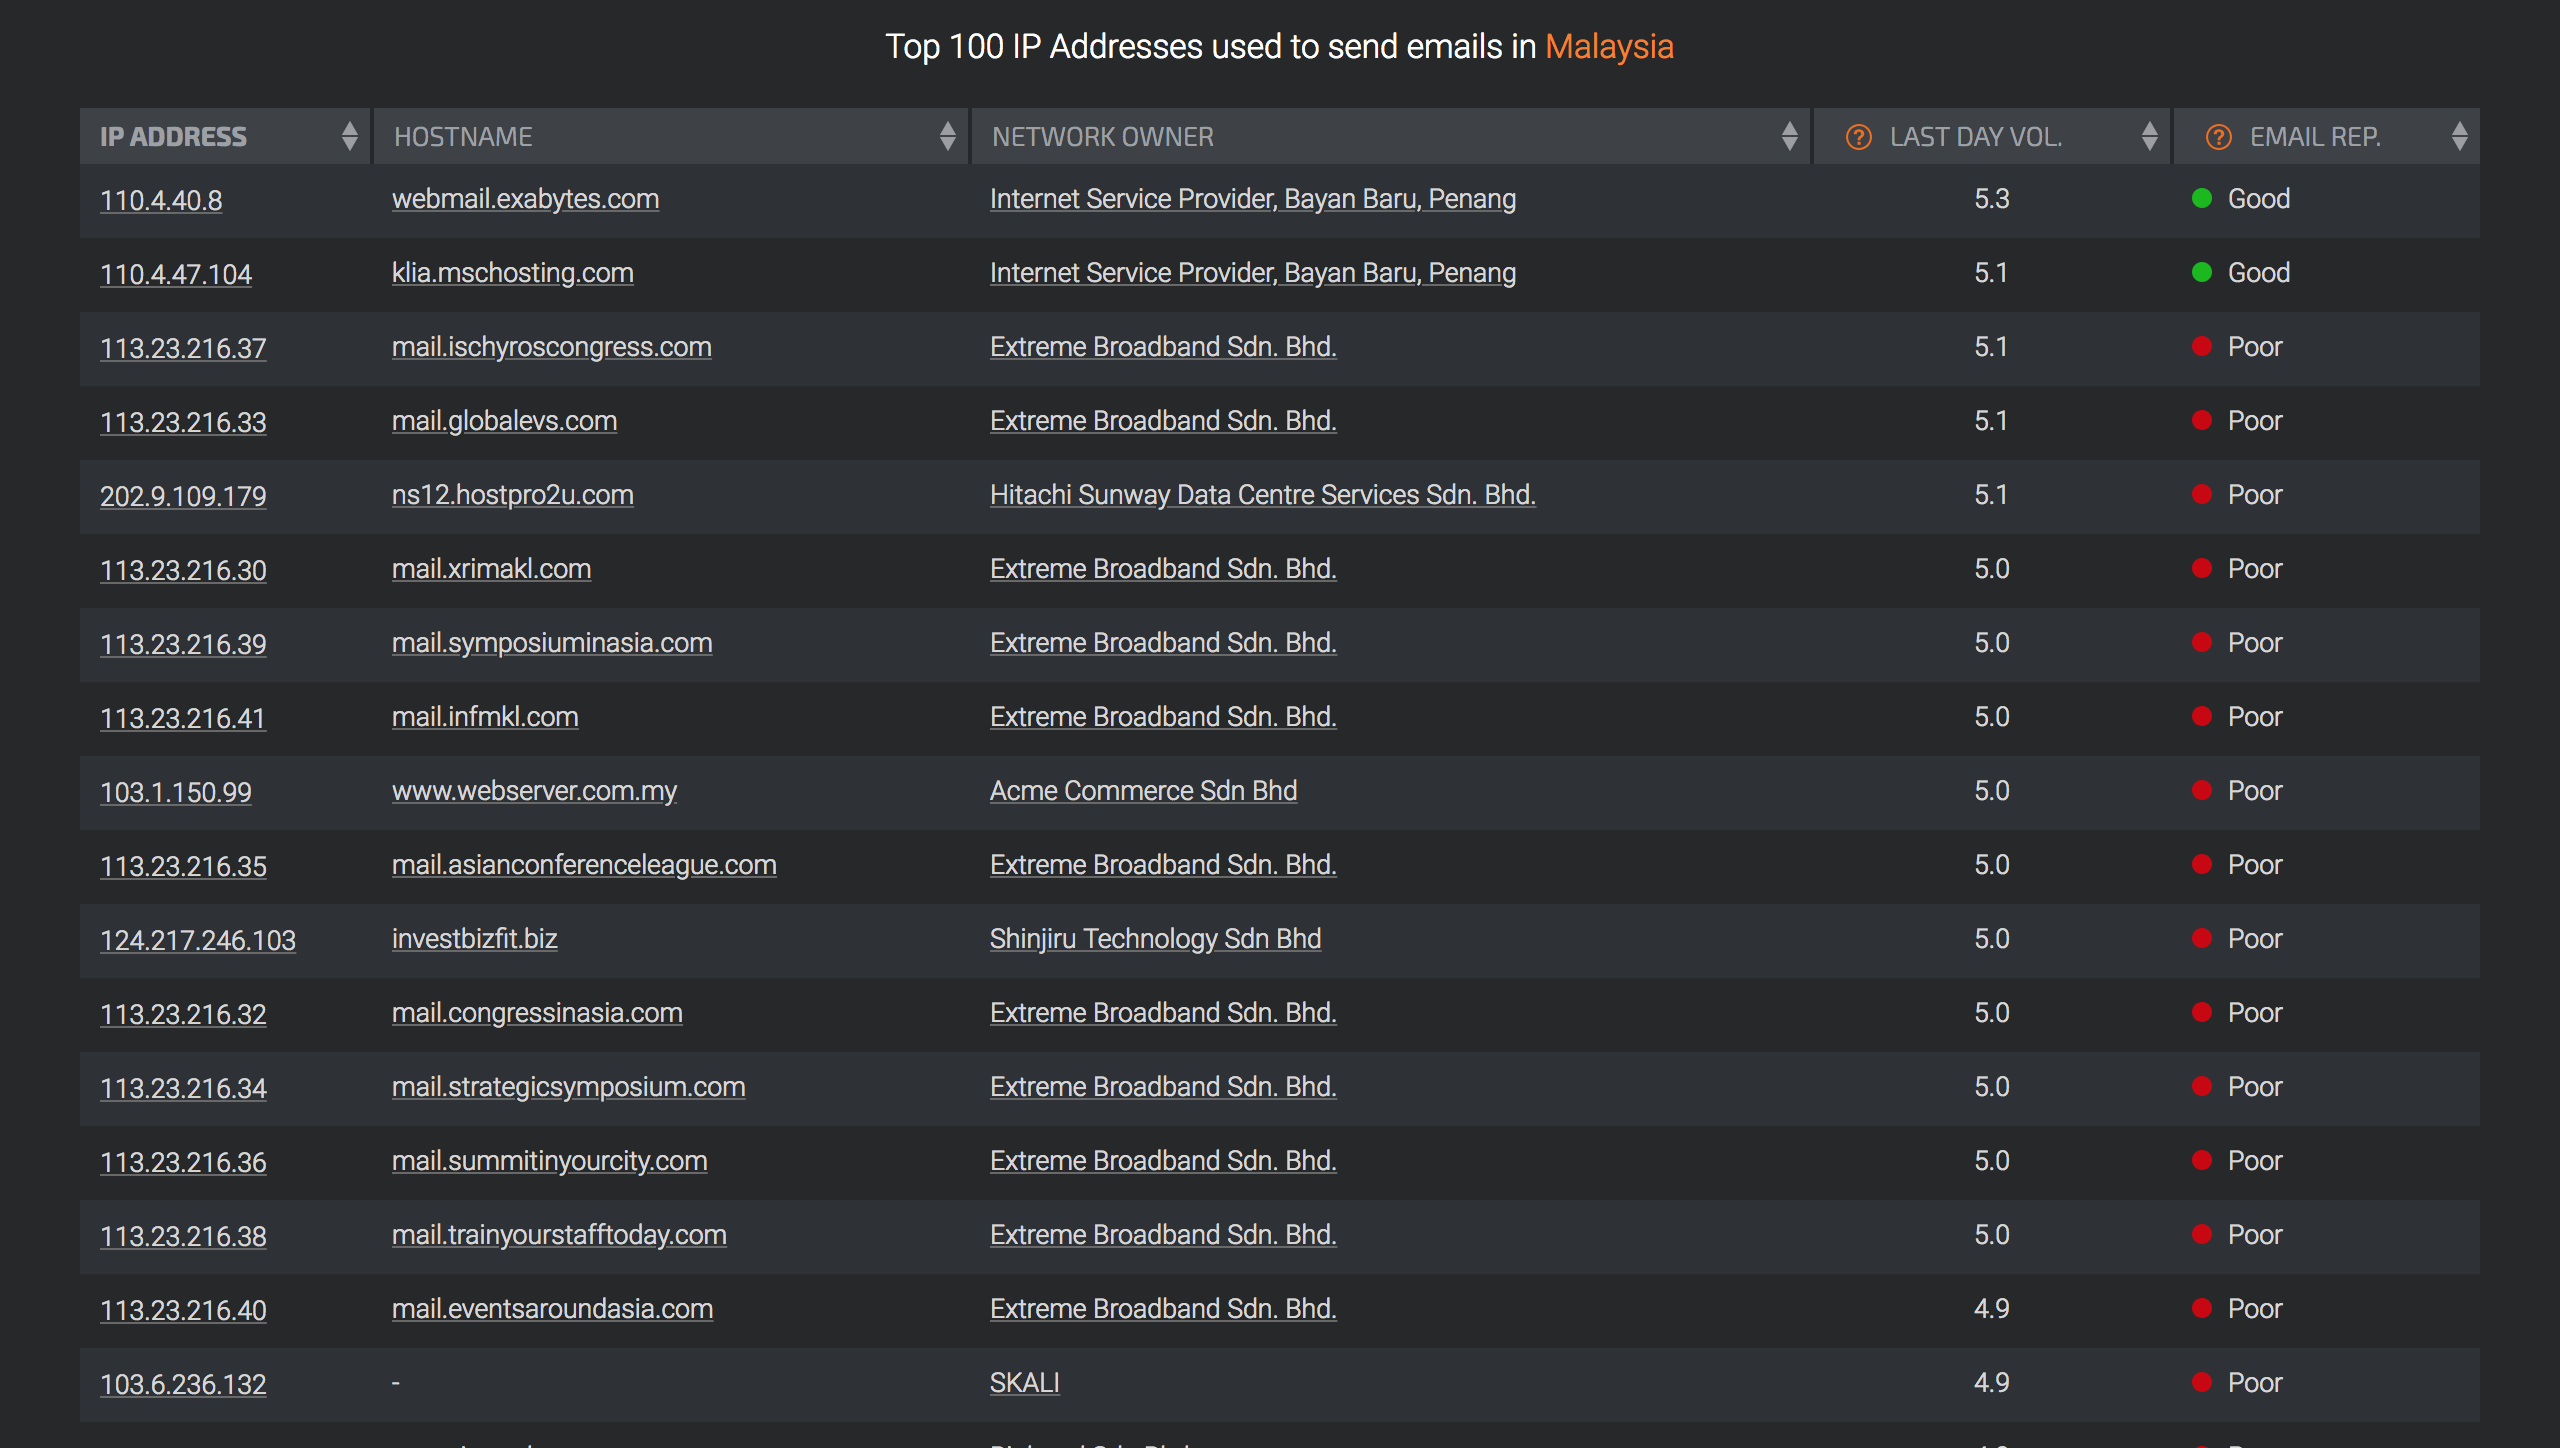2560x1448 pixels.
Task: Open IP address 113.23.216.32
Action: point(183,1014)
